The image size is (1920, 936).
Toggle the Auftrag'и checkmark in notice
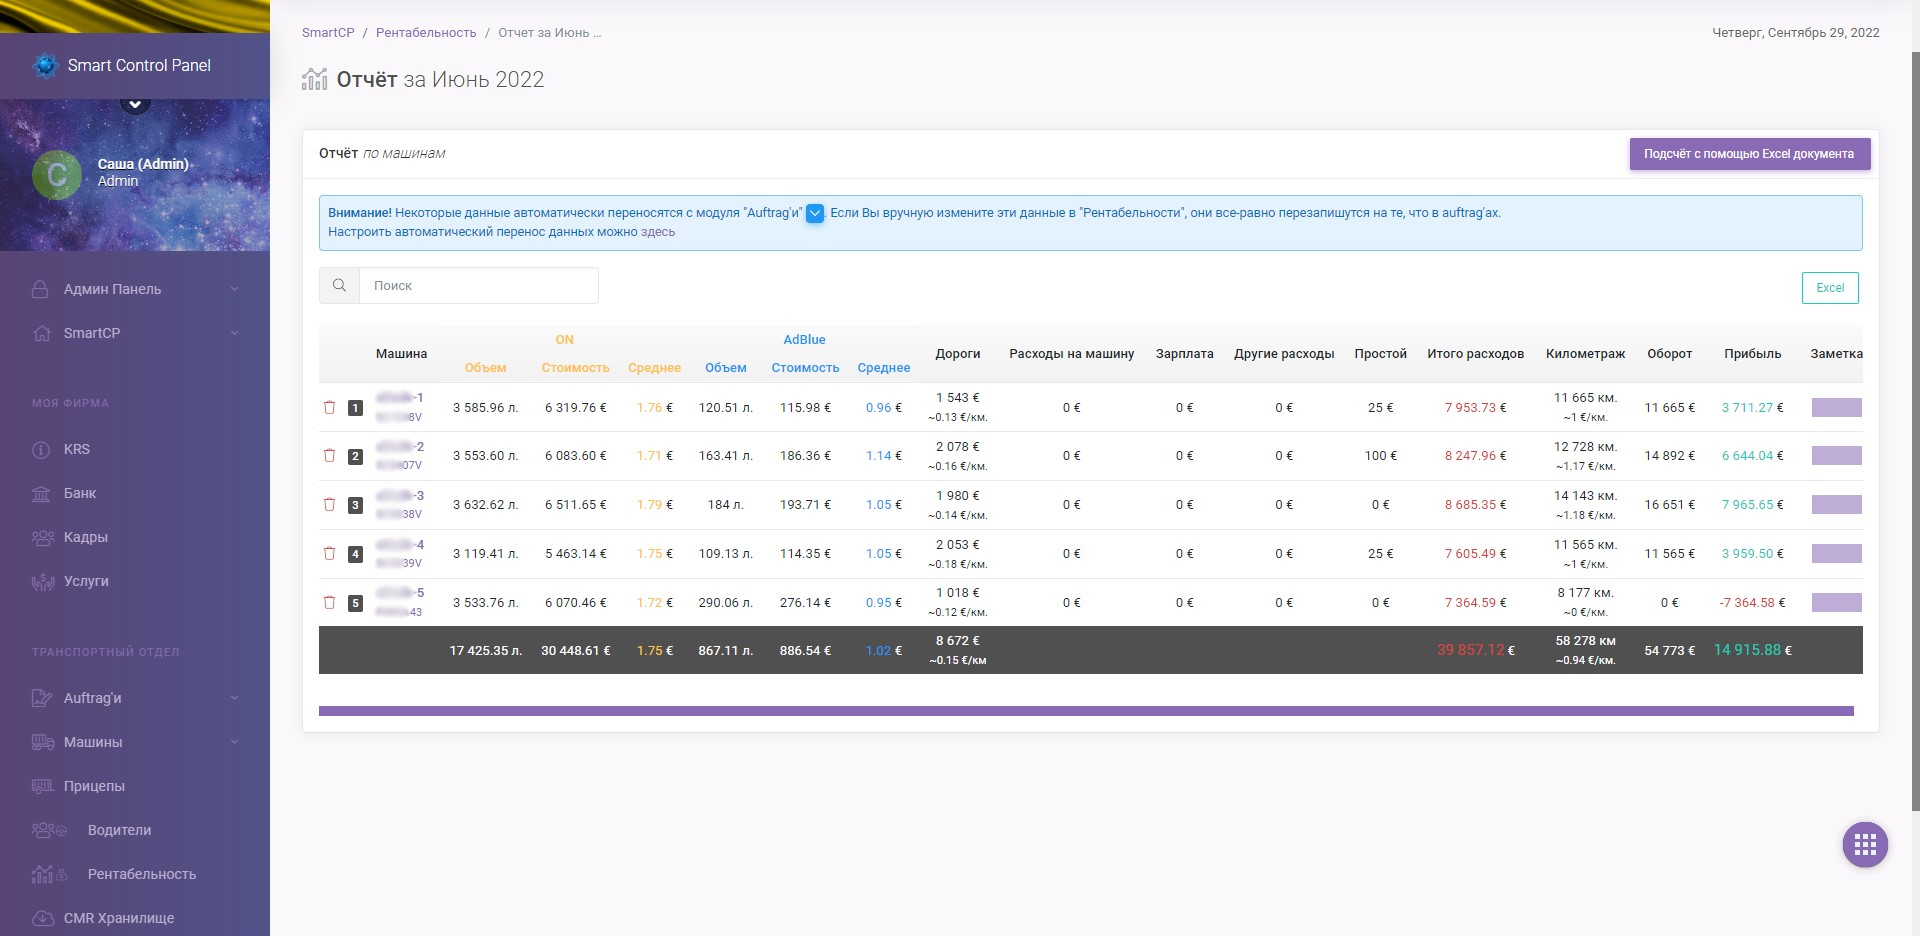[x=815, y=213]
